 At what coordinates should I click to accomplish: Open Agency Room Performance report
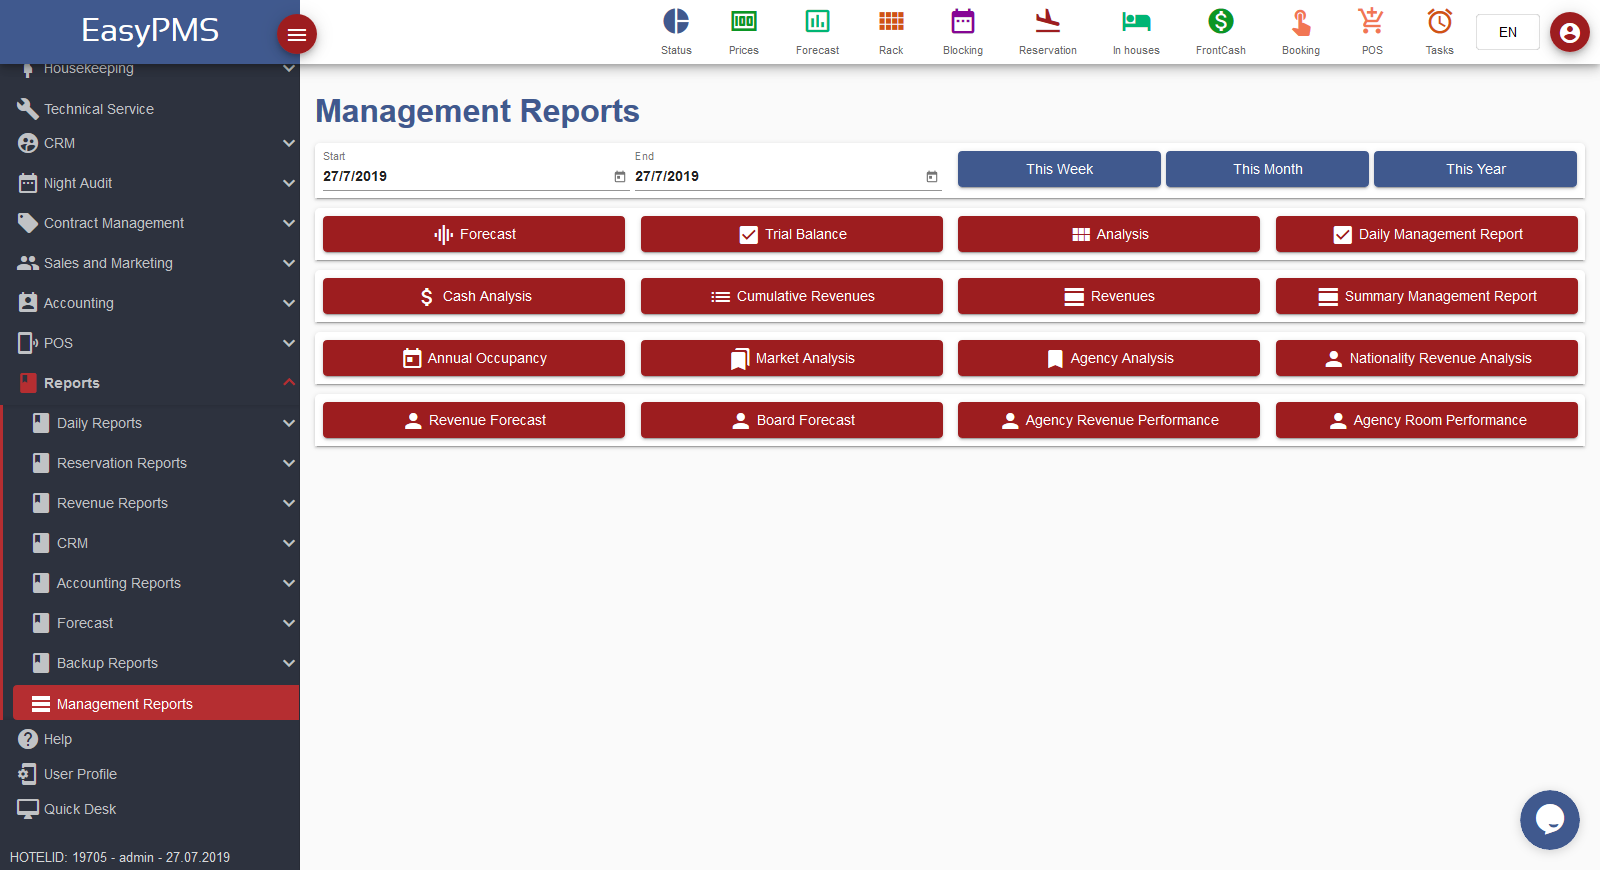point(1426,420)
